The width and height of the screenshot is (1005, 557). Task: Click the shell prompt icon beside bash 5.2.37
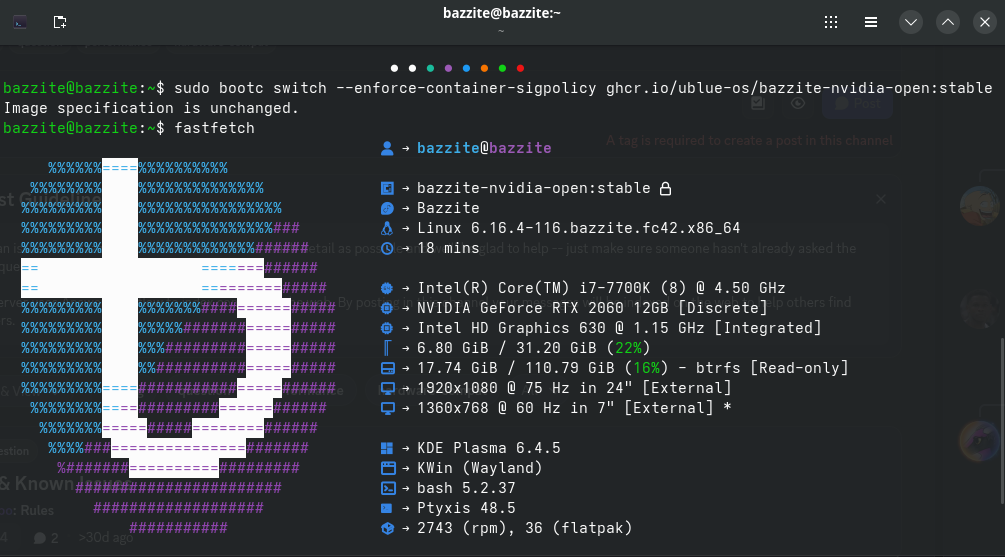(388, 488)
